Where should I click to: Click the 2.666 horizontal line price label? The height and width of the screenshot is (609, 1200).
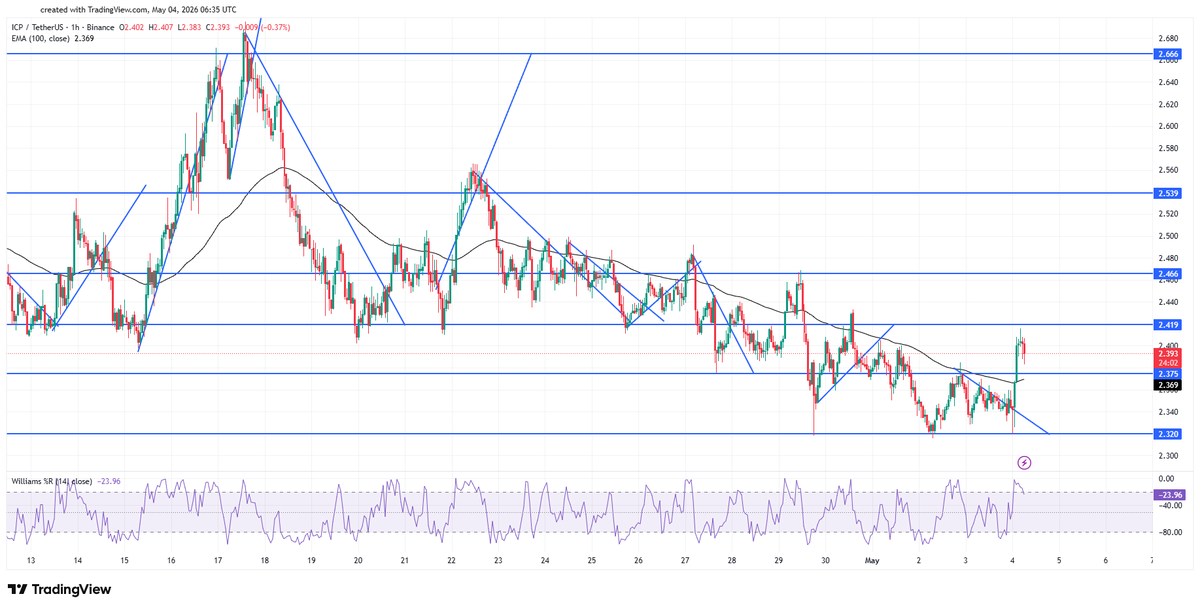pyautogui.click(x=1168, y=53)
